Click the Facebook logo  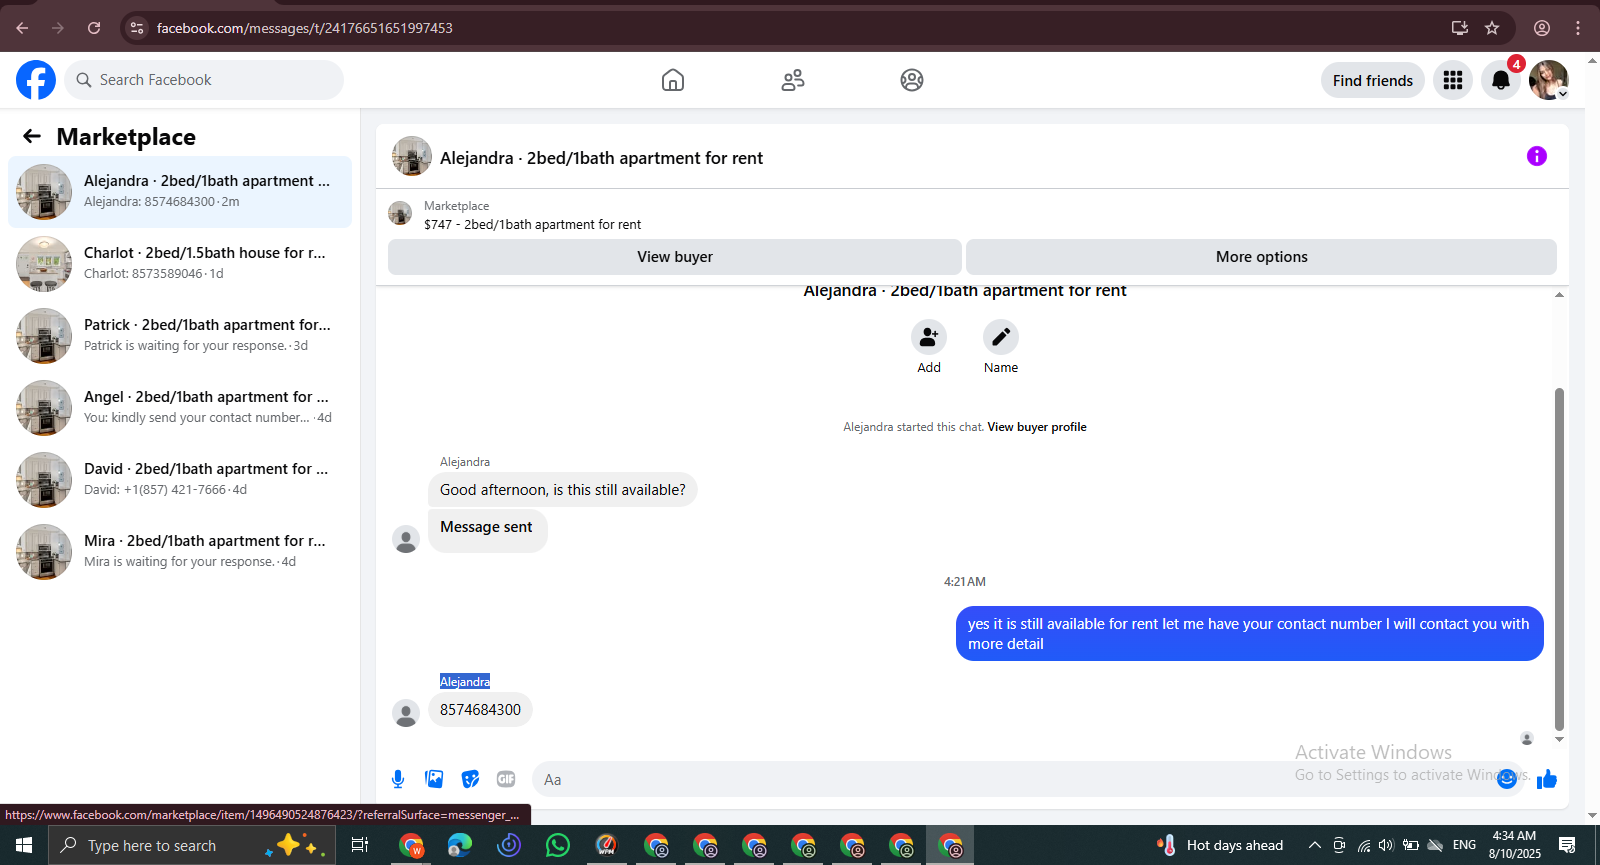tap(36, 80)
